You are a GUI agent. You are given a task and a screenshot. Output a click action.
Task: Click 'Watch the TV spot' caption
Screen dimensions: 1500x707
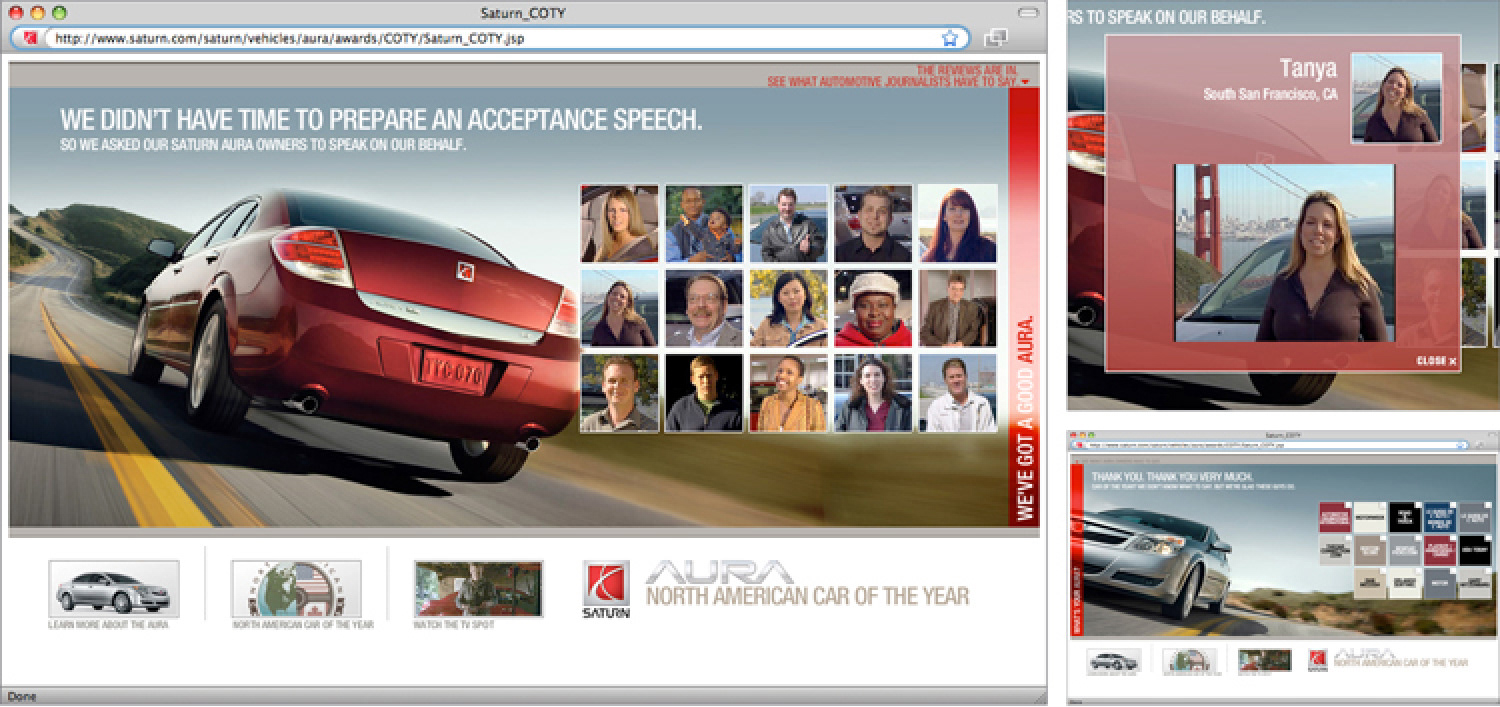pos(454,625)
